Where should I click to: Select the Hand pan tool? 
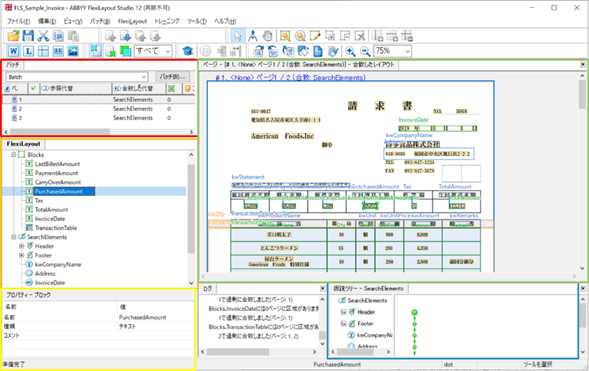click(x=267, y=36)
